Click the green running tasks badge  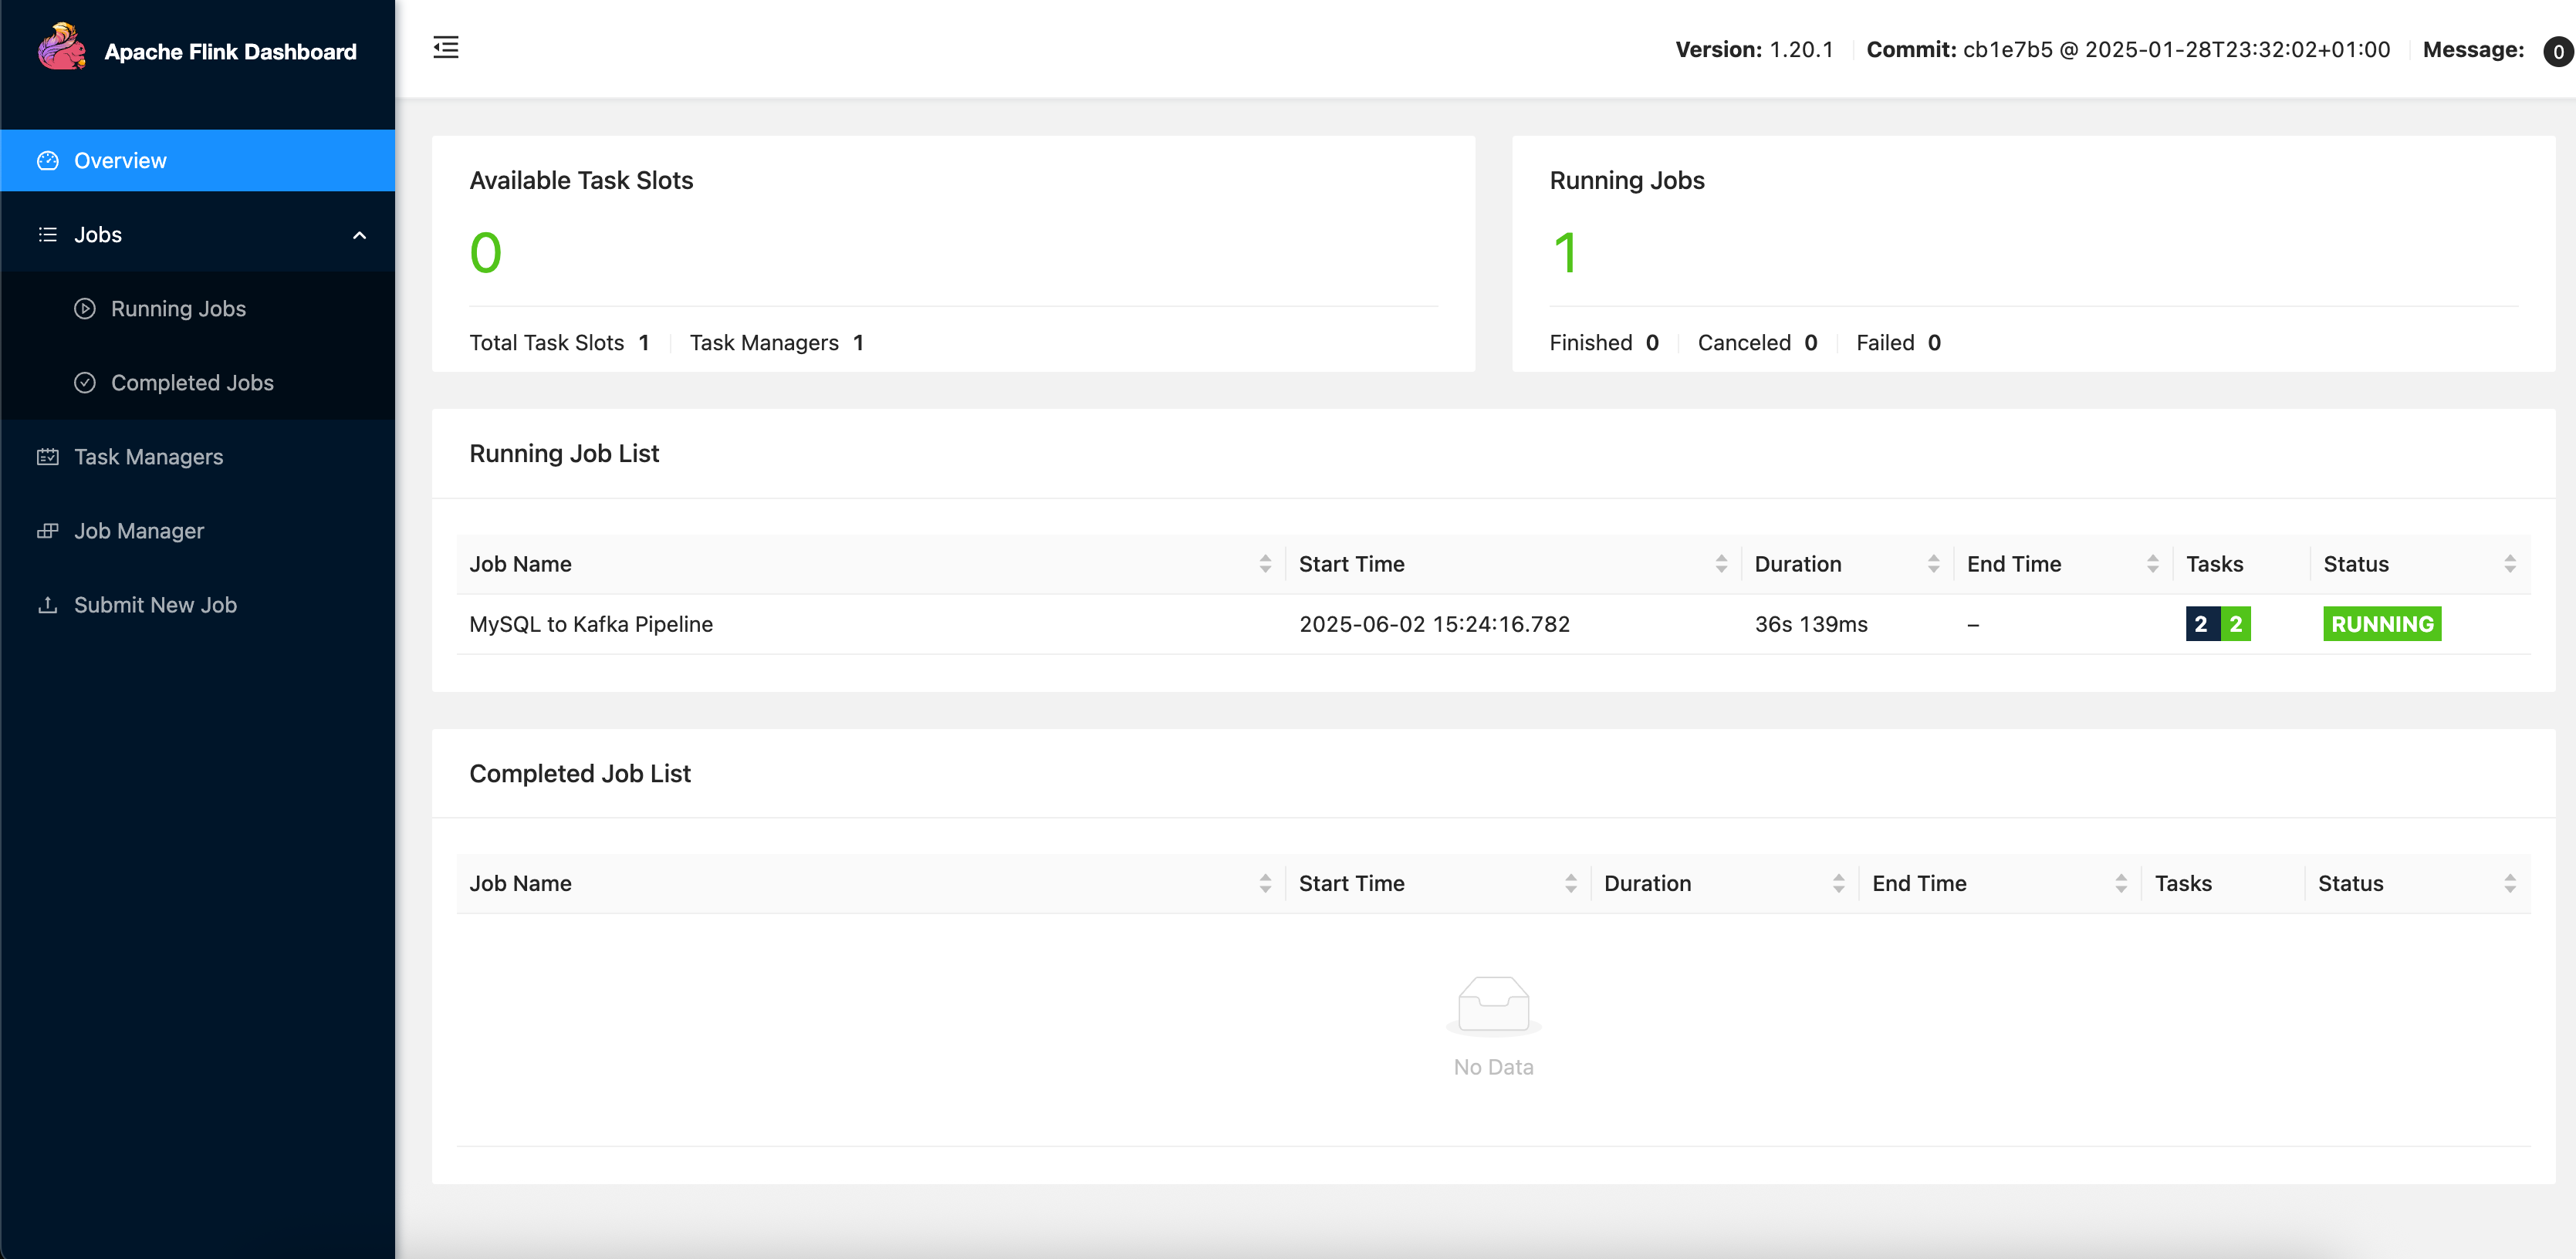(x=2235, y=624)
